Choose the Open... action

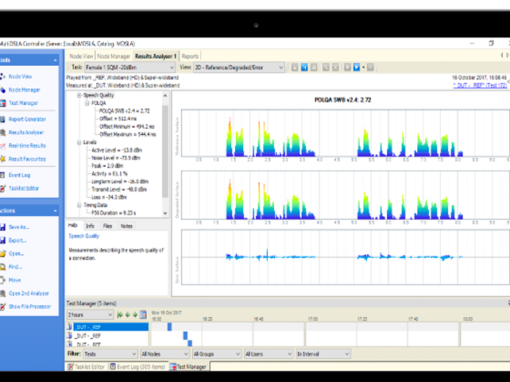pyautogui.click(x=16, y=254)
